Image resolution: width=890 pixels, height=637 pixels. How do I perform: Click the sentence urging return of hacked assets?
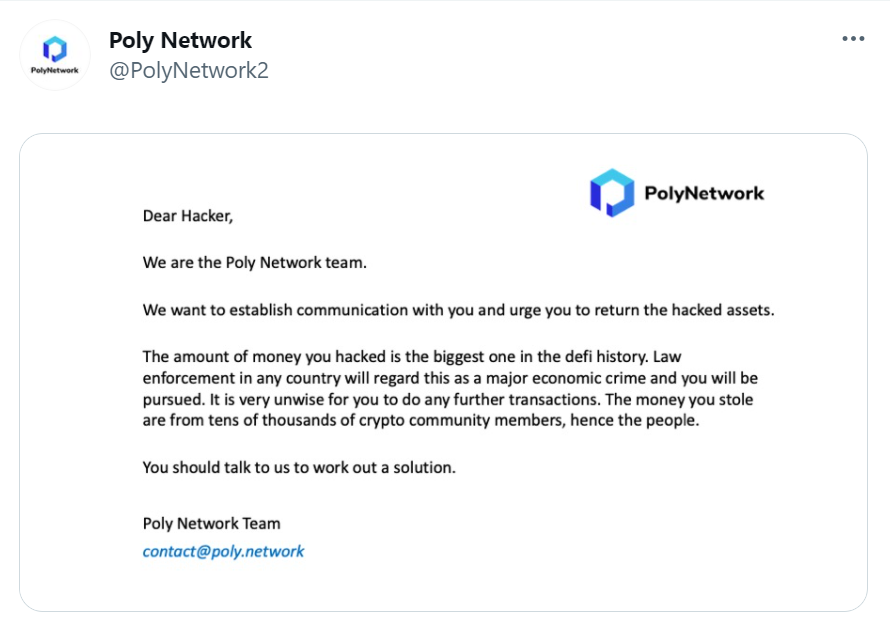[458, 310]
